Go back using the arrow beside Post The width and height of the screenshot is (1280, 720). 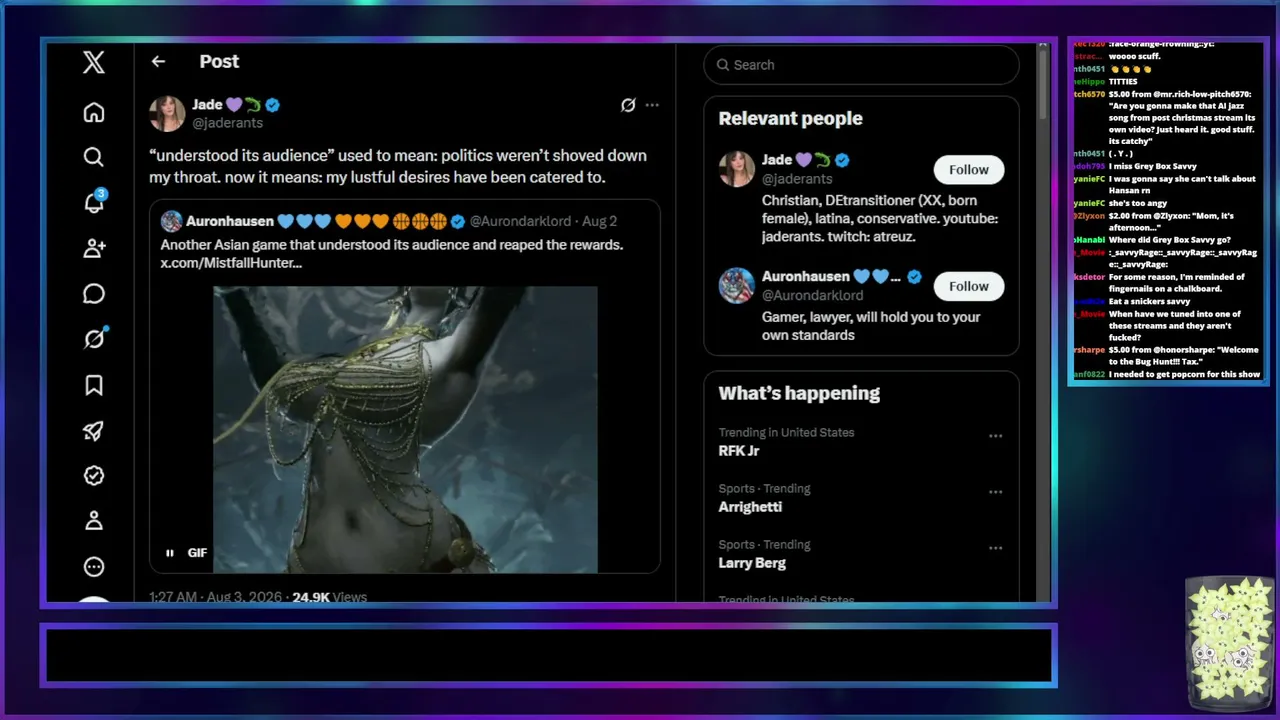pyautogui.click(x=158, y=61)
